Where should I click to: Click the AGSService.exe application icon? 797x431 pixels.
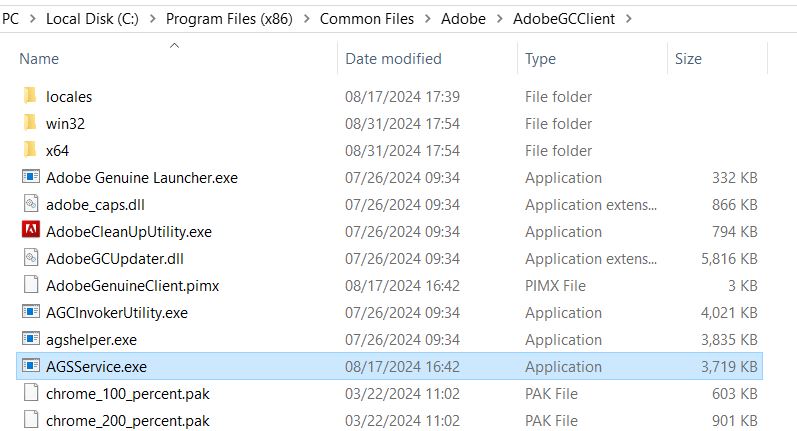tap(29, 366)
